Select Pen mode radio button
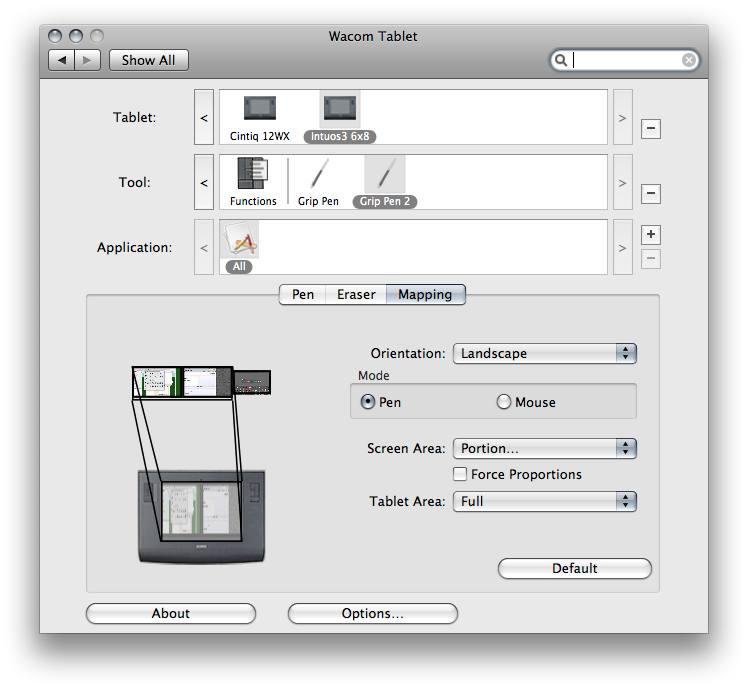The image size is (748, 688). [x=368, y=402]
